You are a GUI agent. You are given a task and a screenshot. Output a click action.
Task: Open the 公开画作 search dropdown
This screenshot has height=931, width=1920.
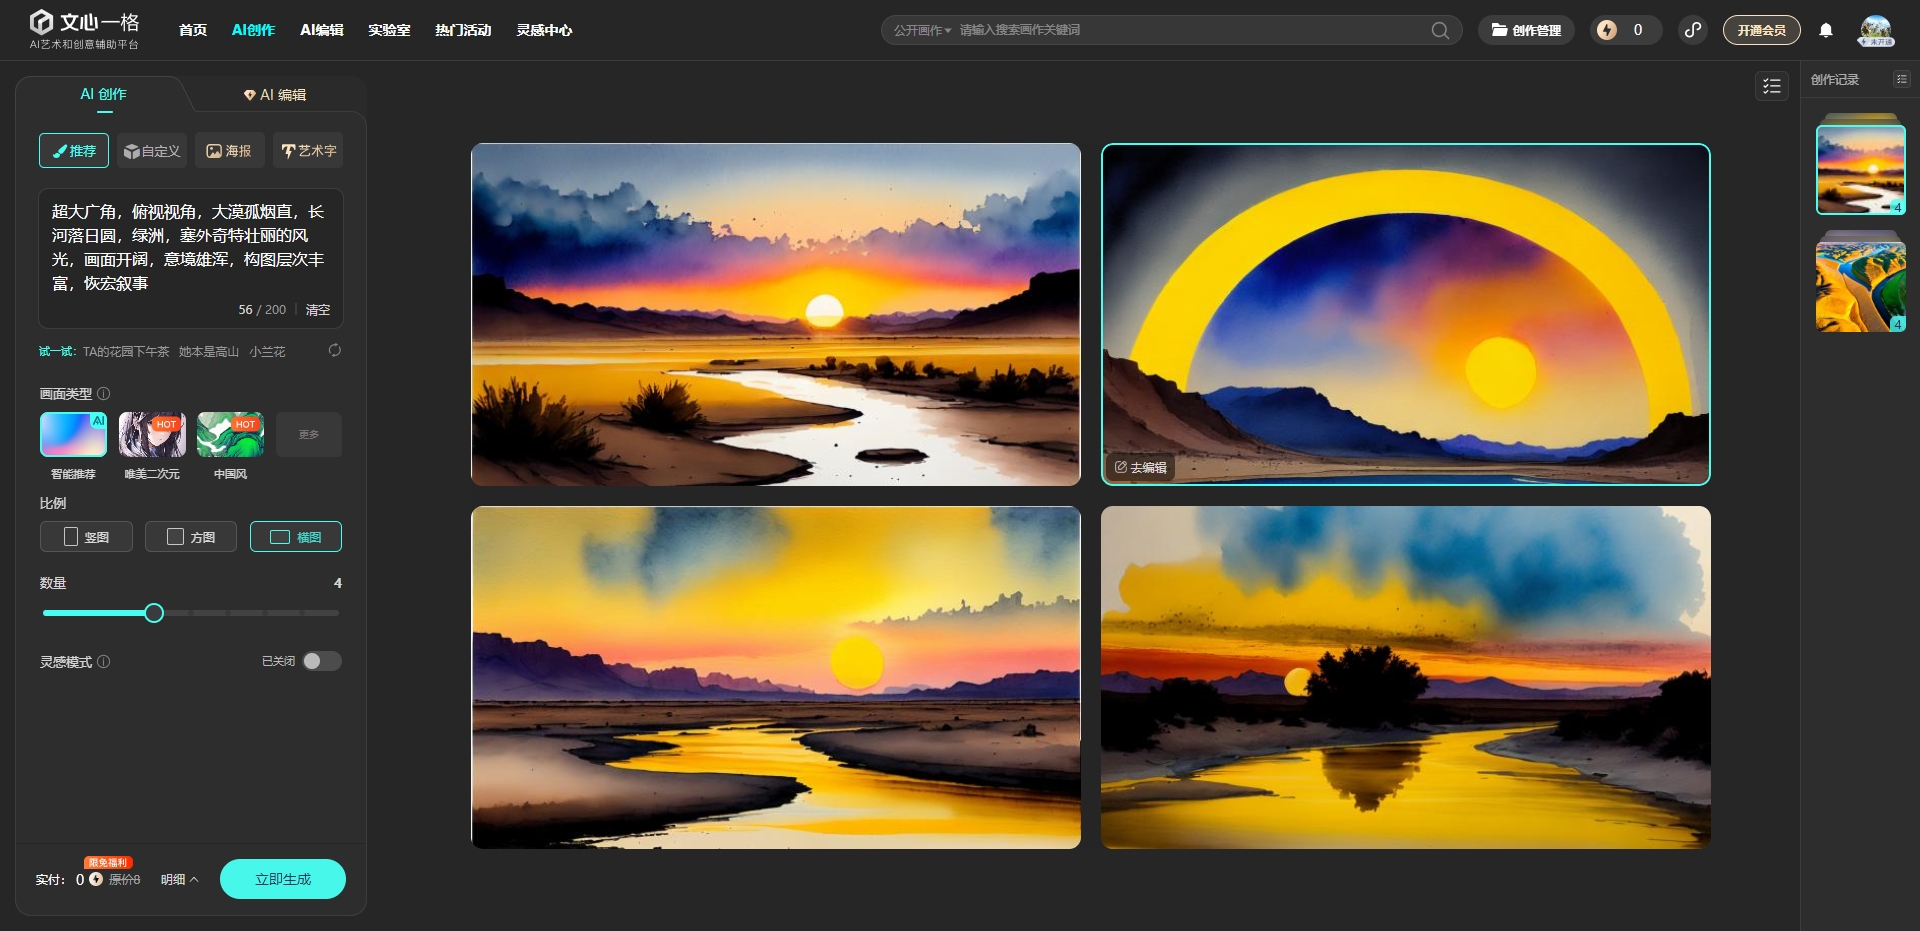922,30
